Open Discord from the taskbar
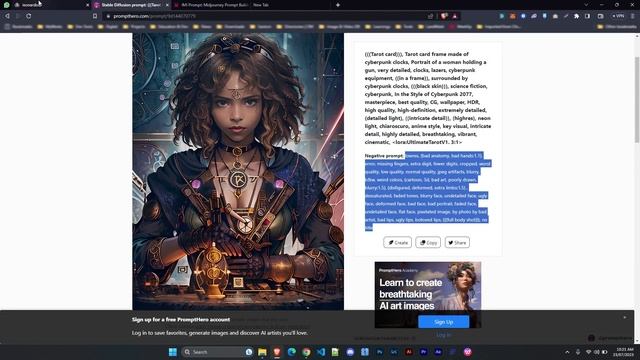 coord(350,352)
